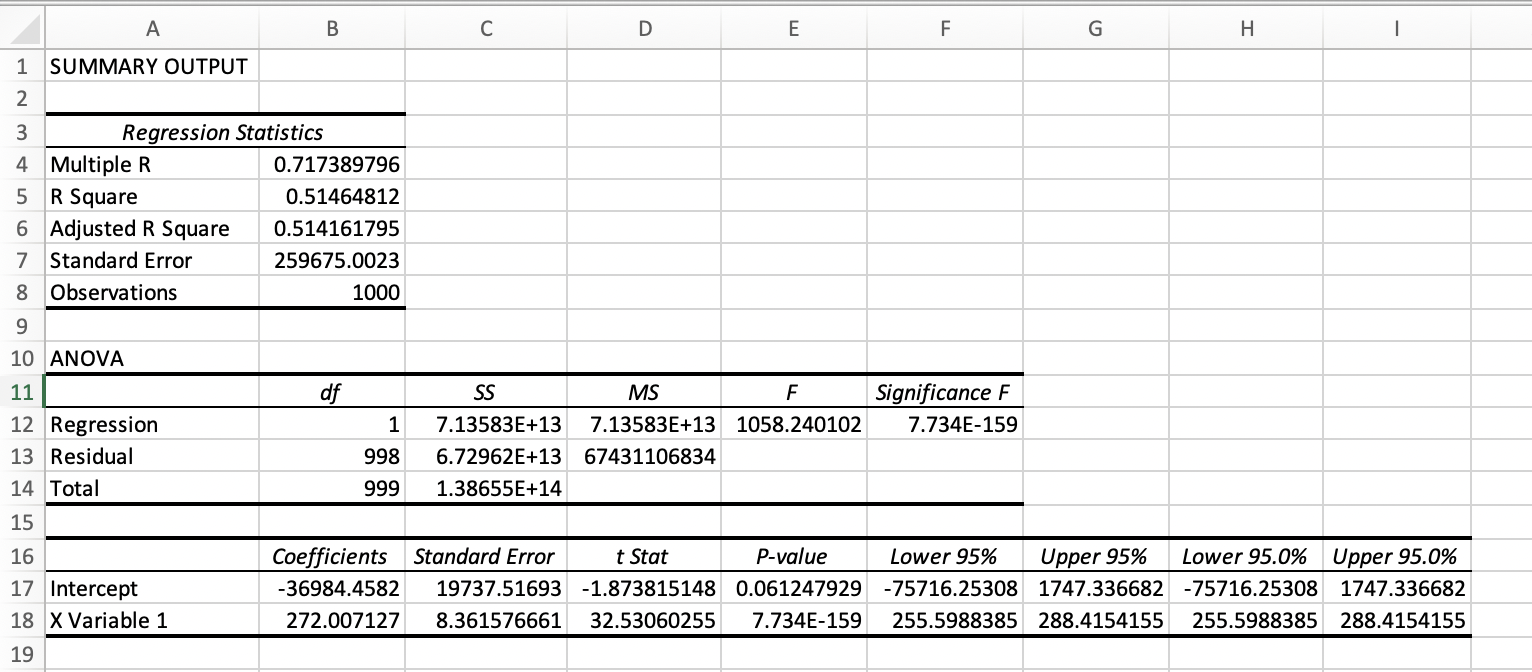Select the Residual SS value cell
Viewport: 1532px width, 672px height.
[x=486, y=456]
